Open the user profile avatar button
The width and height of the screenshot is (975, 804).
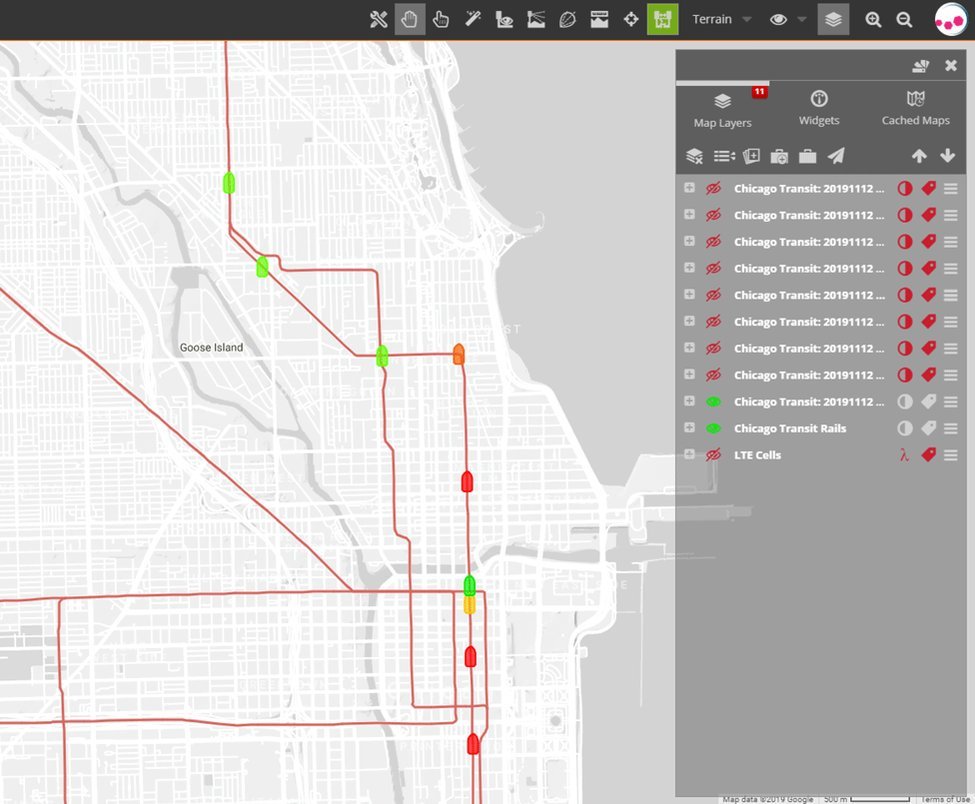pyautogui.click(x=950, y=20)
